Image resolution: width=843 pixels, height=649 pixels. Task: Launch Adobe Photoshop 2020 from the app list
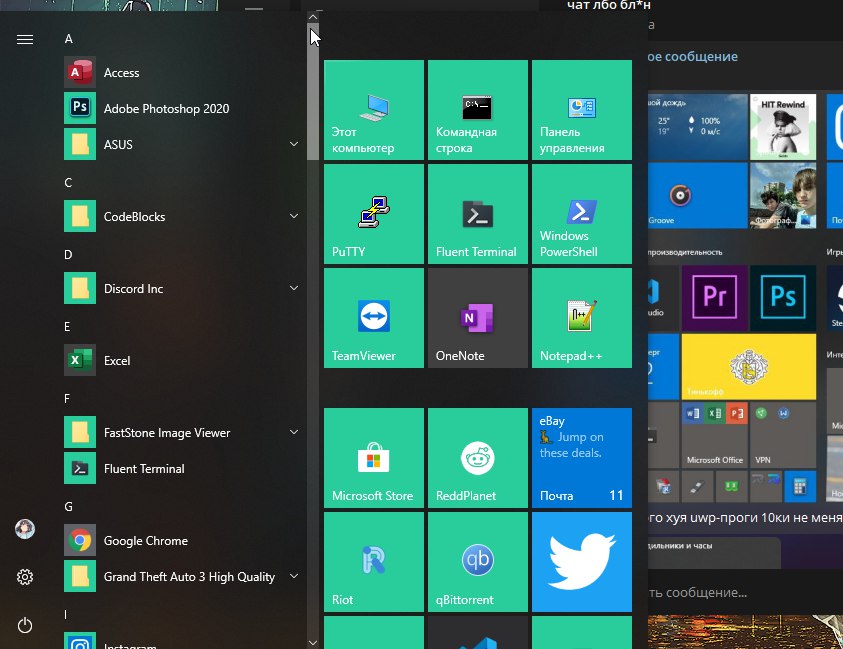(182, 109)
